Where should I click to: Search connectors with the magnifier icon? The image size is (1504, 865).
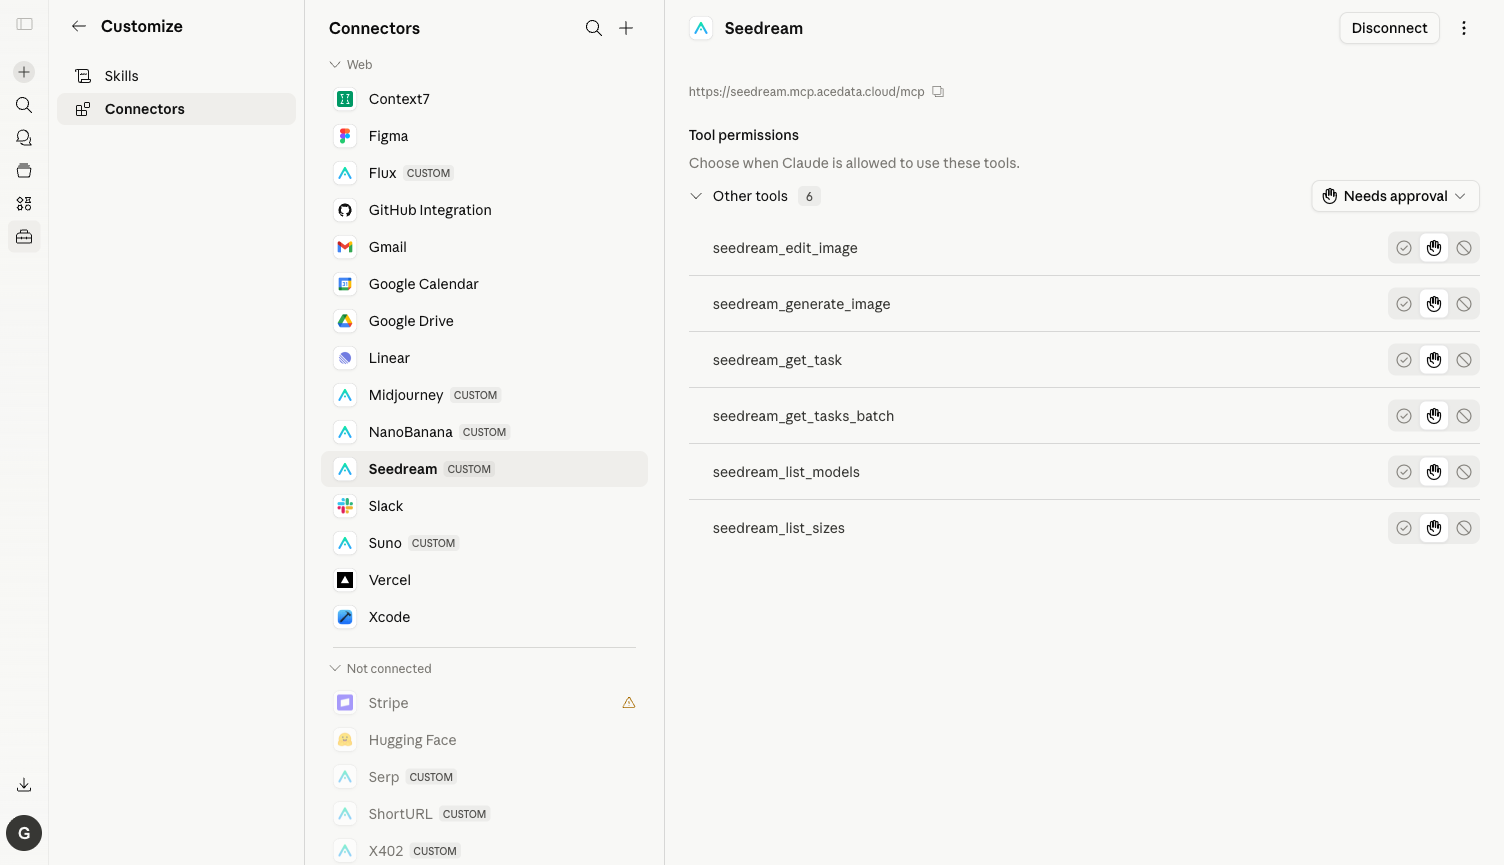[x=594, y=28]
